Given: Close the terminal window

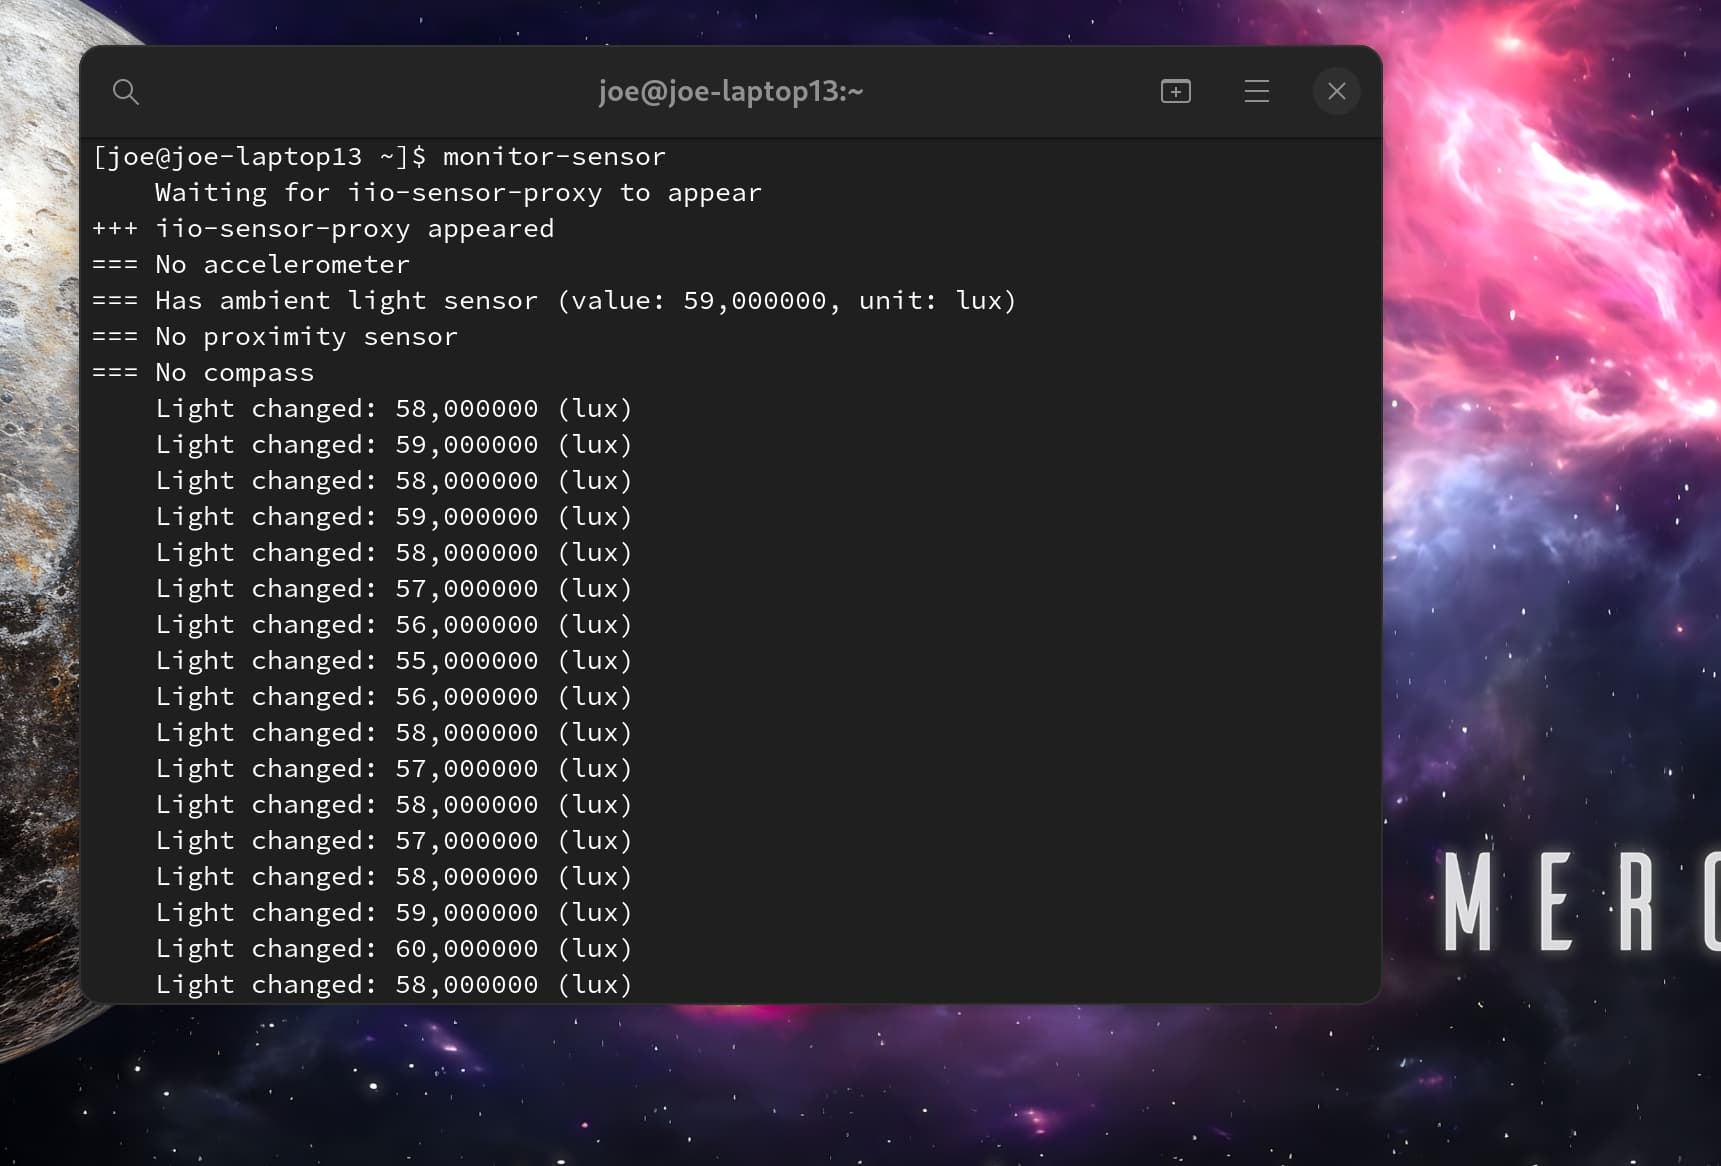Looking at the screenshot, I should coord(1336,92).
